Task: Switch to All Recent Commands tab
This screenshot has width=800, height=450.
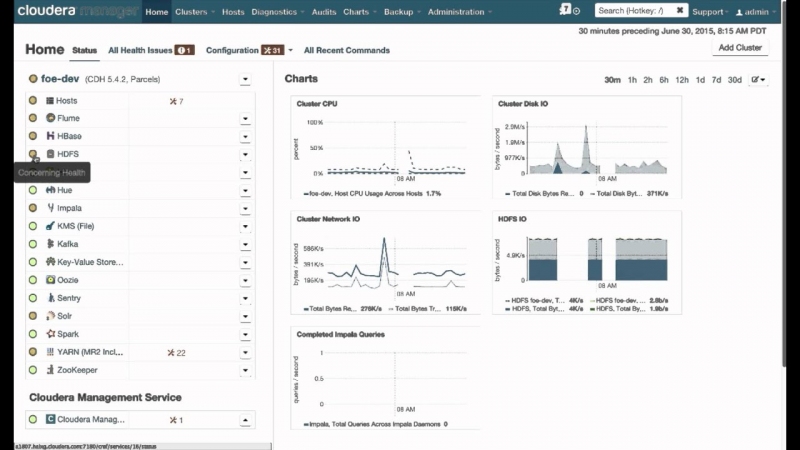Action: (x=347, y=50)
